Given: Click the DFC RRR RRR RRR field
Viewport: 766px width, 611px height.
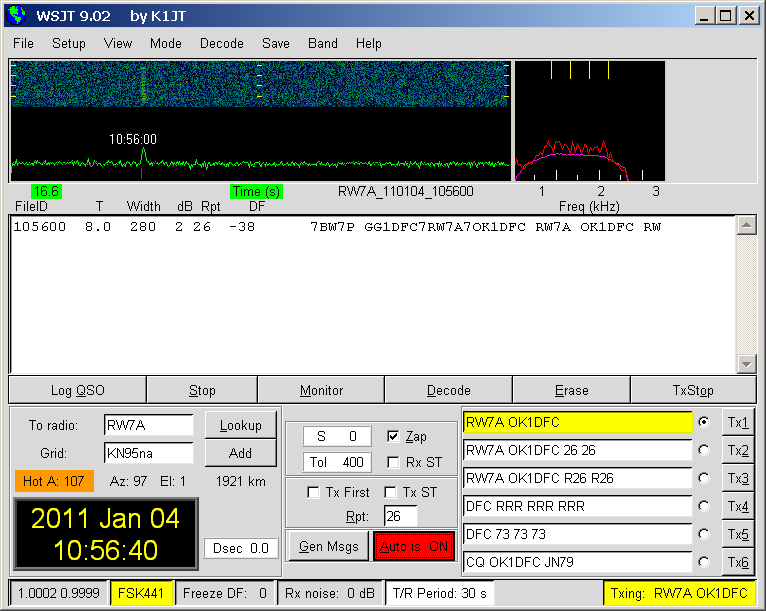Looking at the screenshot, I should (577, 506).
